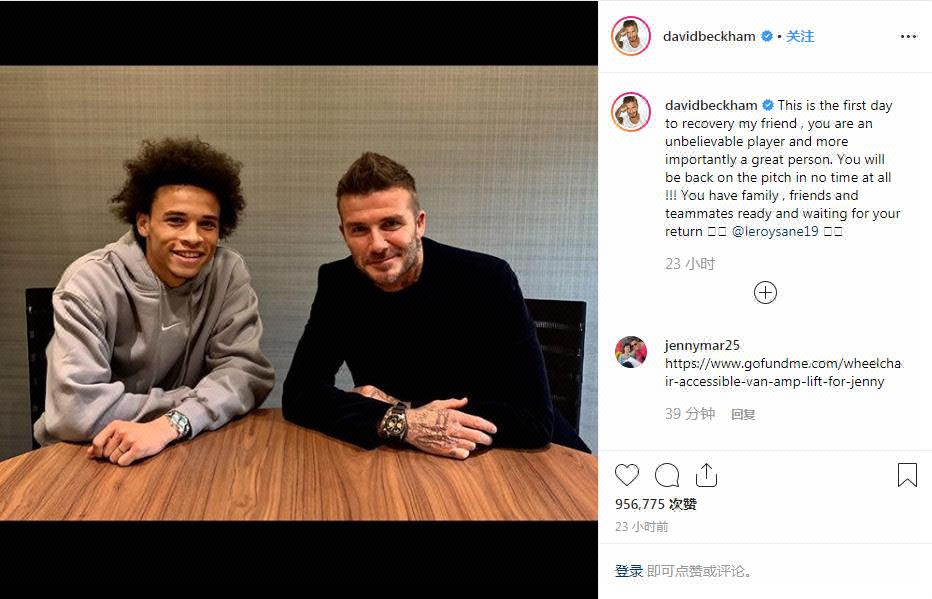This screenshot has width=932, height=599.
Task: Open comments via the speech bubble icon
Action: (667, 475)
